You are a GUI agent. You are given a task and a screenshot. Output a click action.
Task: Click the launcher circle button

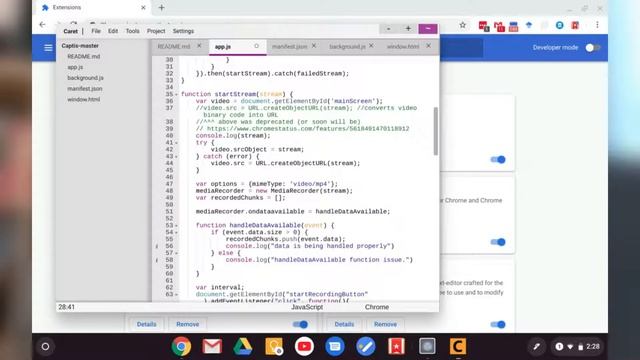[45, 347]
